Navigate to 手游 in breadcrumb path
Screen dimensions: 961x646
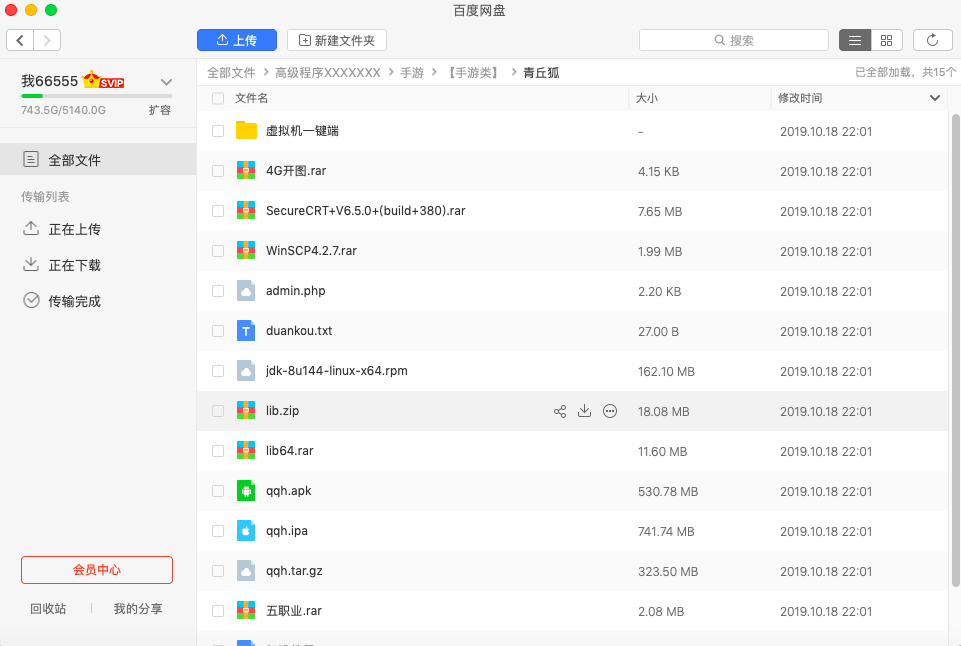412,73
